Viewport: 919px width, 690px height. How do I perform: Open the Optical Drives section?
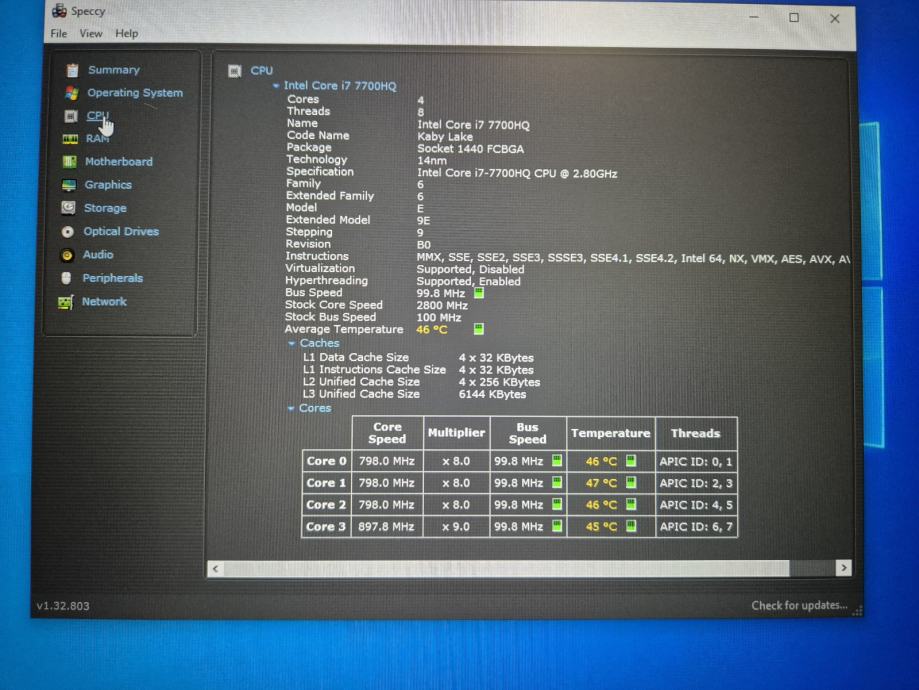tap(121, 232)
